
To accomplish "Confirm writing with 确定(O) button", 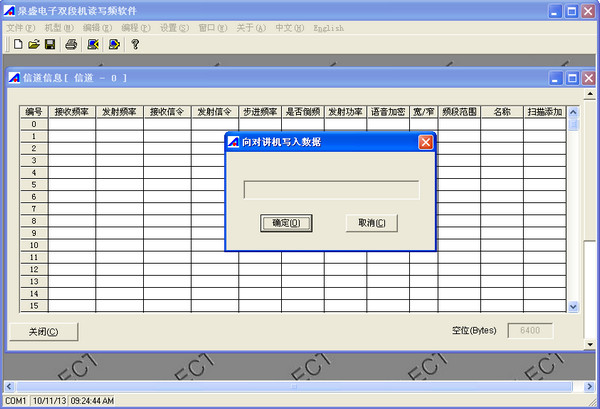I will (x=286, y=223).
